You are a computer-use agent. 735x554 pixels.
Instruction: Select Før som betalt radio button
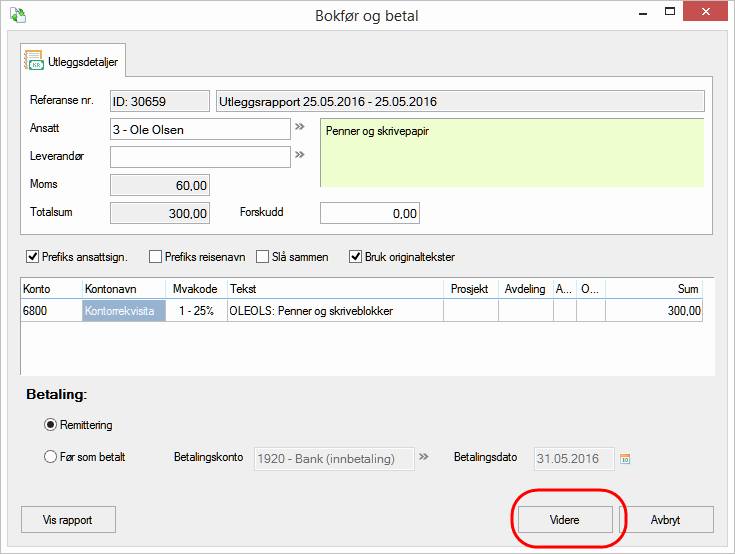click(51, 458)
